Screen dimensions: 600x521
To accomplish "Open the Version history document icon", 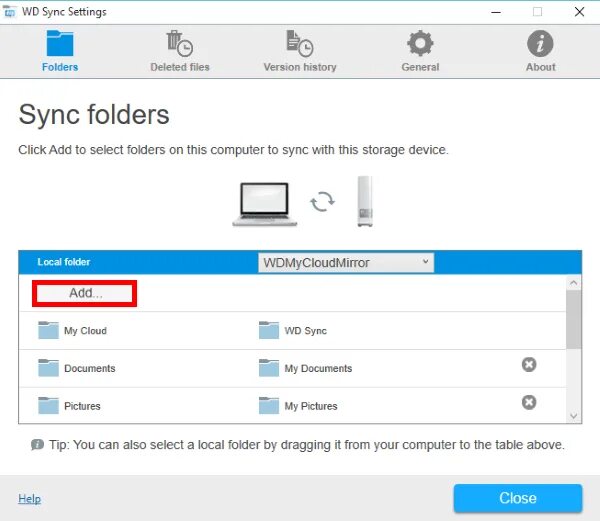I will pyautogui.click(x=300, y=44).
